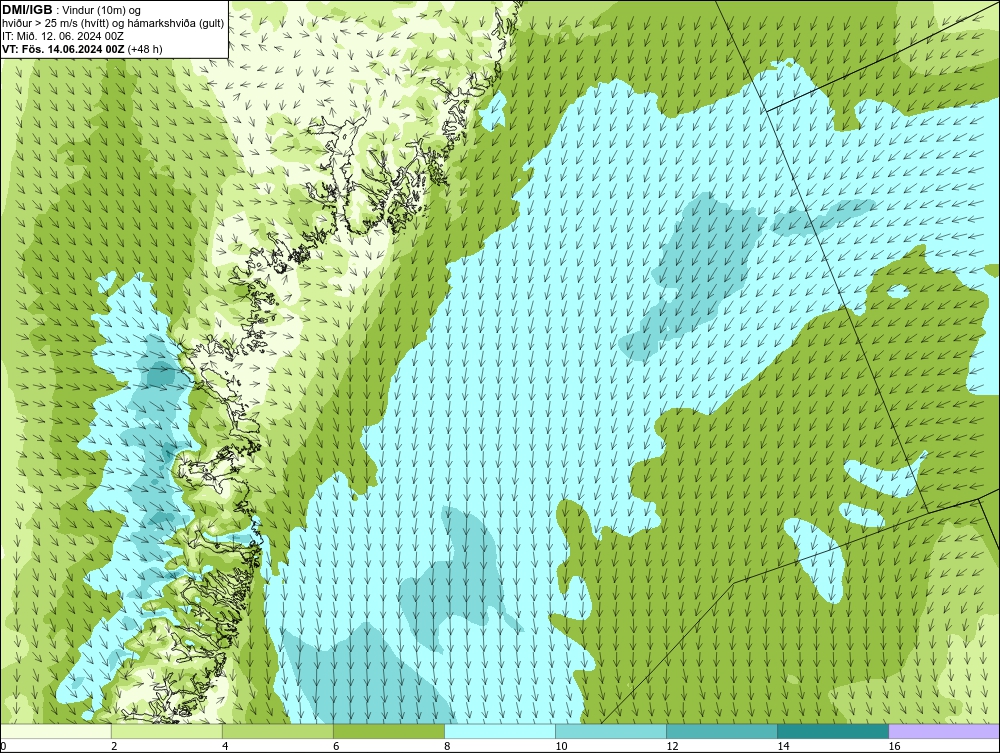Image resolution: width=1000 pixels, height=753 pixels.
Task: Click the 10–12 m/s turquoise swatch
Action: 611,731
